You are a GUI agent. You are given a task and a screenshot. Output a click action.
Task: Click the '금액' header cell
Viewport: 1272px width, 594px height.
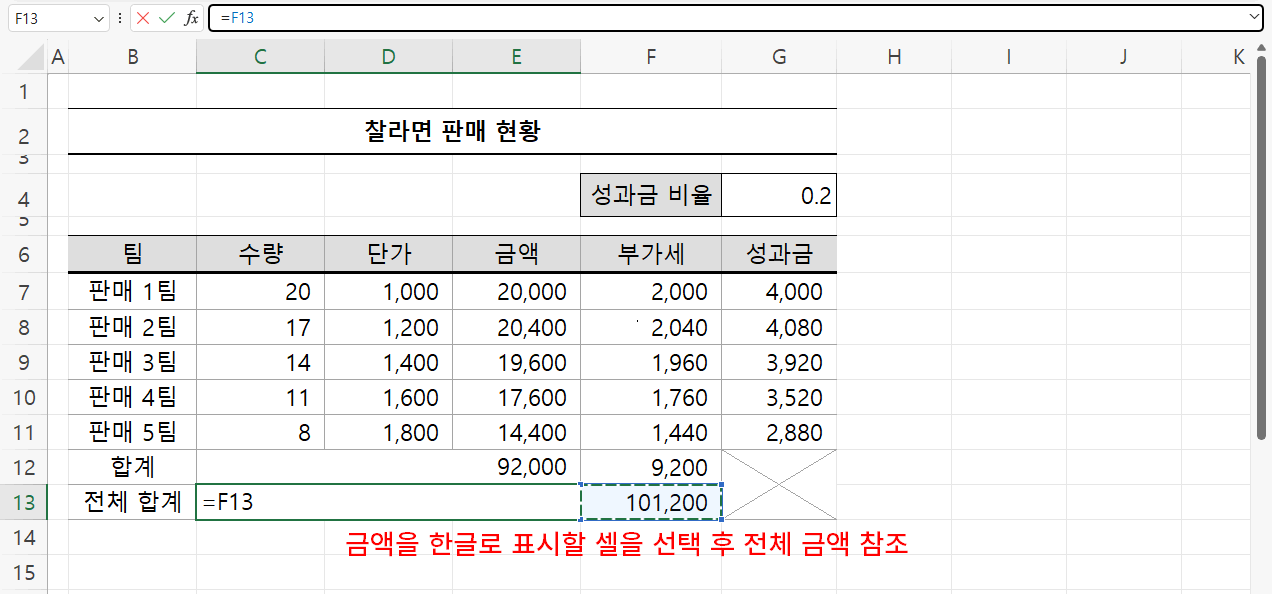click(x=516, y=254)
